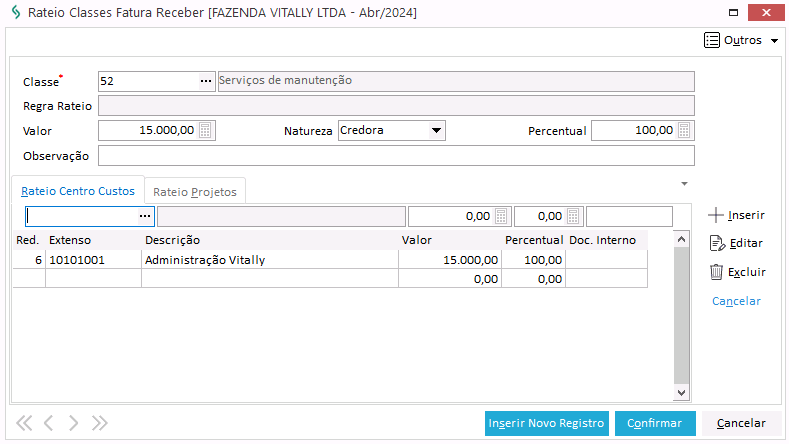
Task: Go to previous record
Action: [48, 423]
